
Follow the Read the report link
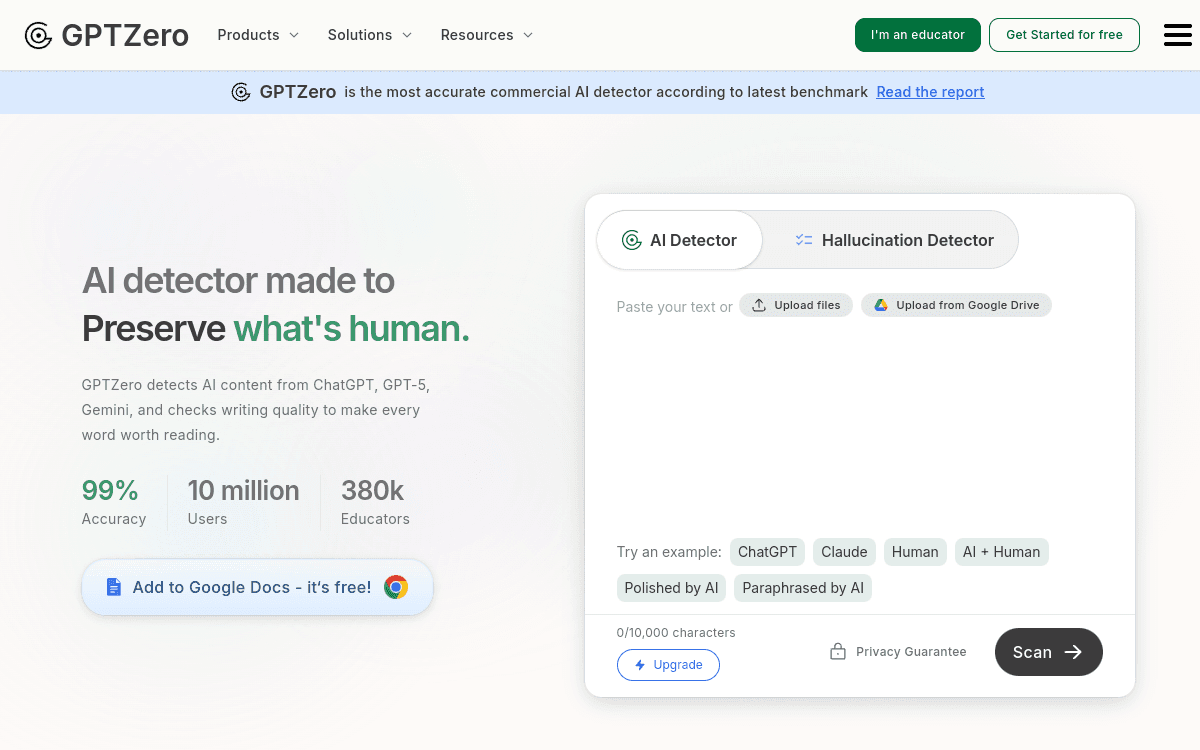930,91
